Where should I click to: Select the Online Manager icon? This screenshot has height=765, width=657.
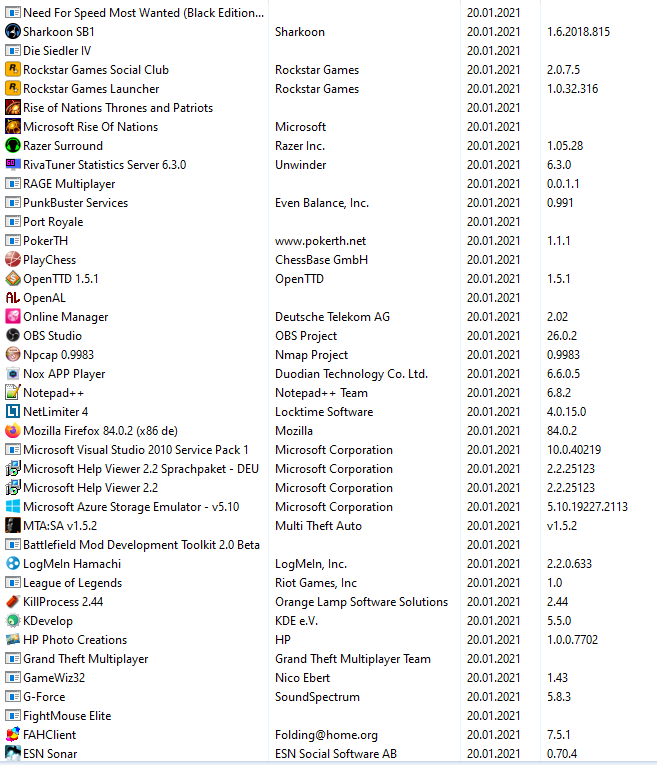13,317
